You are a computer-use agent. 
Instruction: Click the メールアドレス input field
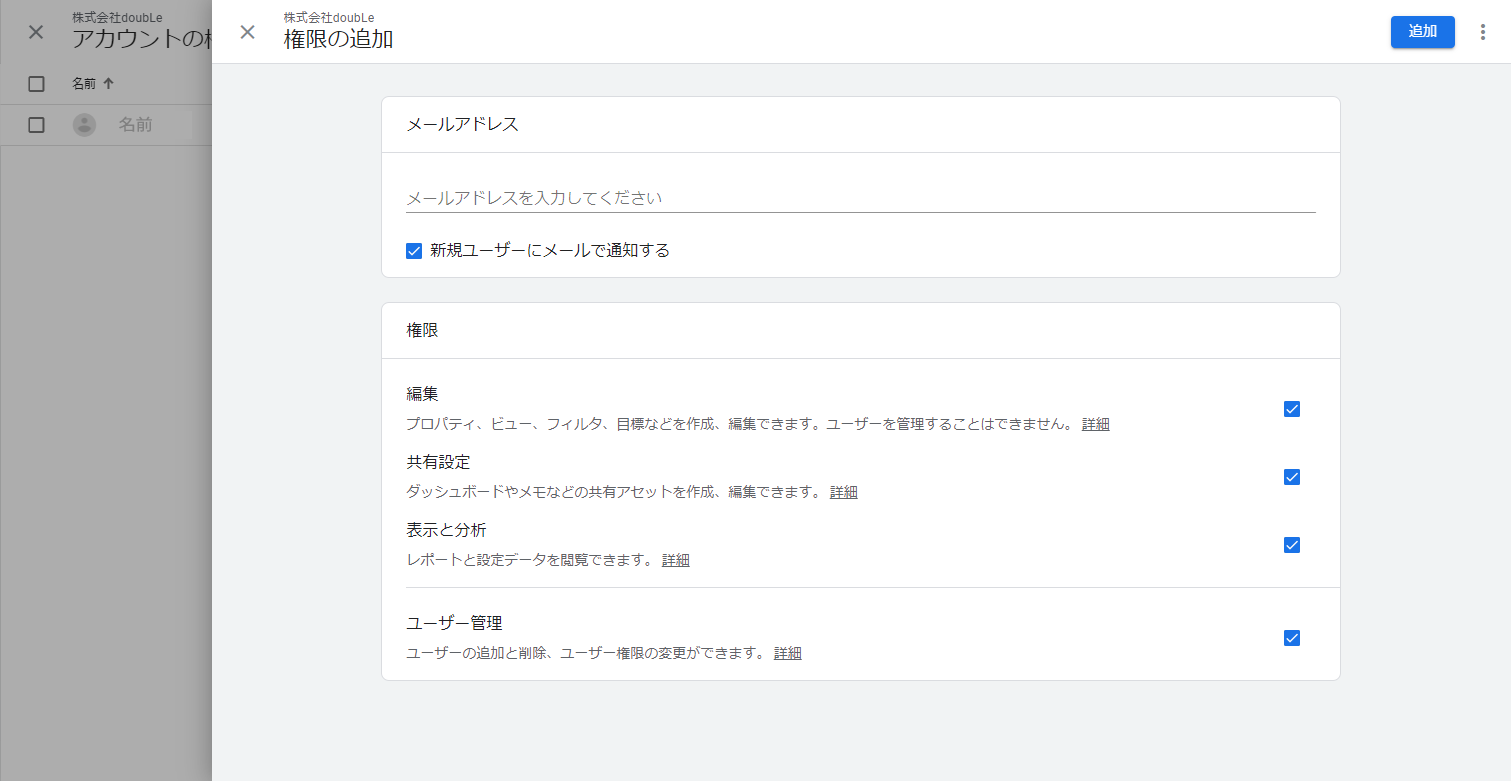coord(860,198)
